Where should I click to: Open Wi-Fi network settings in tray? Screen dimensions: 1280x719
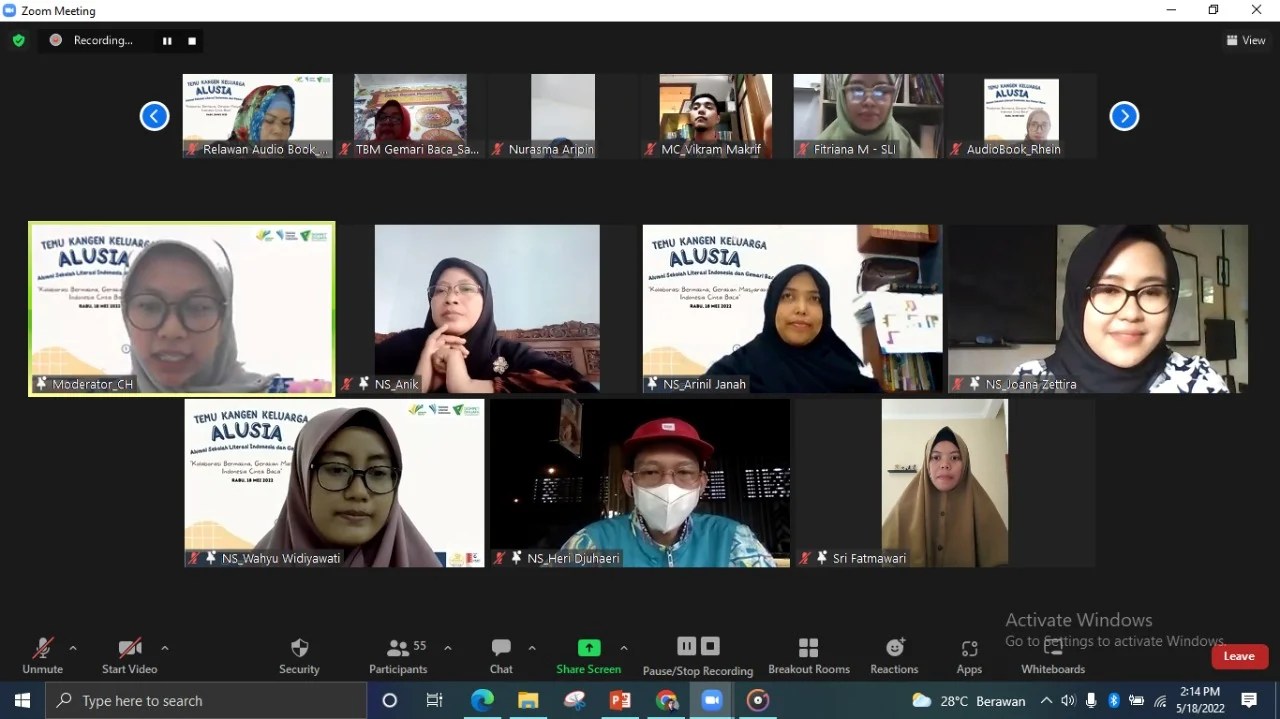click(1160, 701)
